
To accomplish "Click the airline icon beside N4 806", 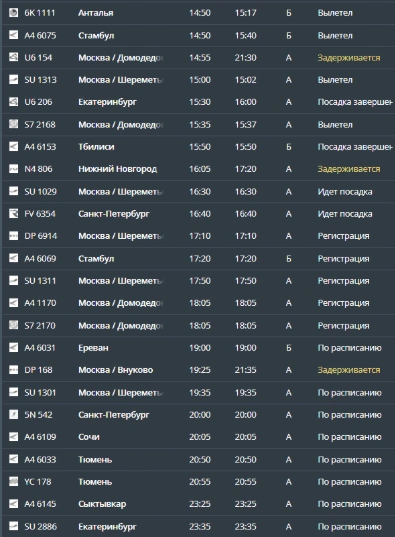I will (x=13, y=169).
